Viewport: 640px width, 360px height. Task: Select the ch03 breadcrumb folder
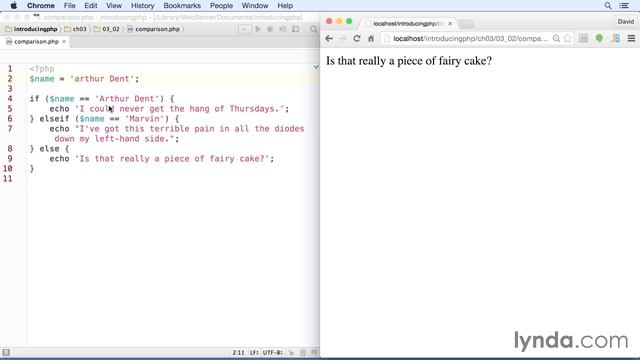76,29
